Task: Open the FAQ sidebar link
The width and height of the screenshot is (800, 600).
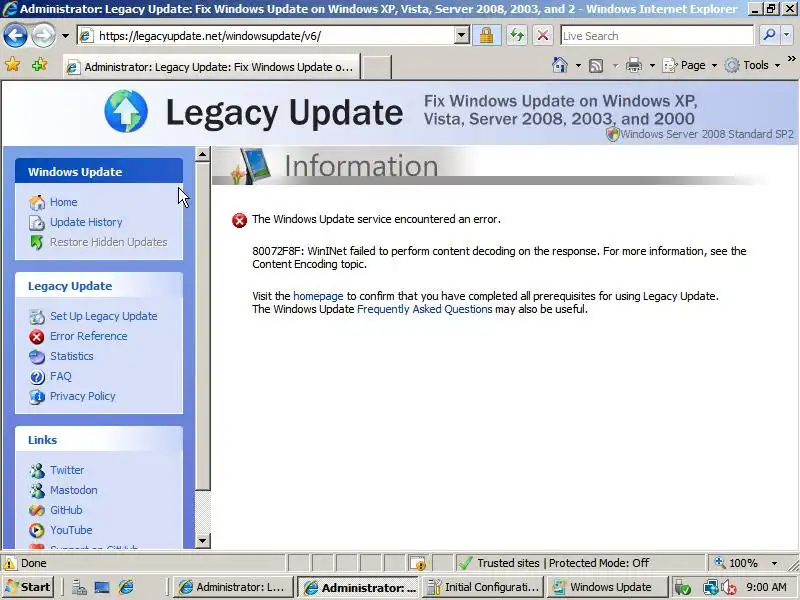Action: tap(60, 377)
